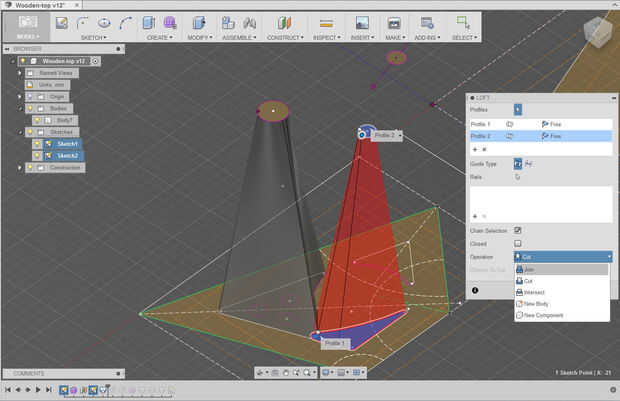Image resolution: width=620 pixels, height=401 pixels.
Task: Select New Body from Operation list
Action: (x=536, y=304)
